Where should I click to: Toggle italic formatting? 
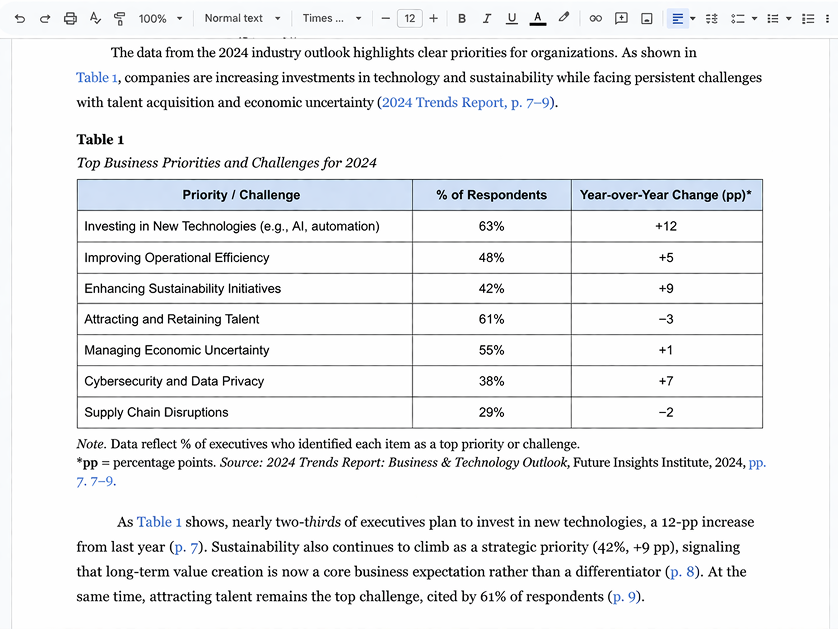point(487,18)
